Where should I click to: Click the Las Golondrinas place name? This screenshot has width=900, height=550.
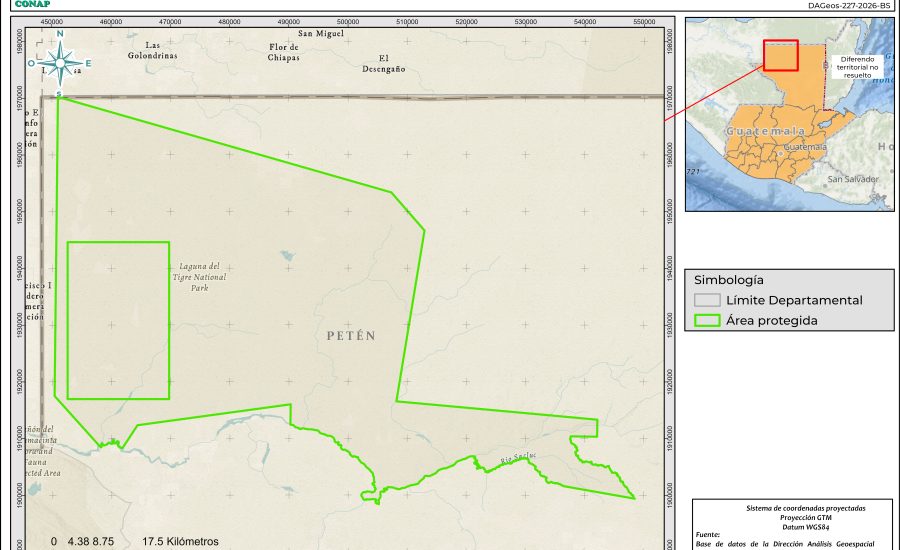click(x=152, y=50)
